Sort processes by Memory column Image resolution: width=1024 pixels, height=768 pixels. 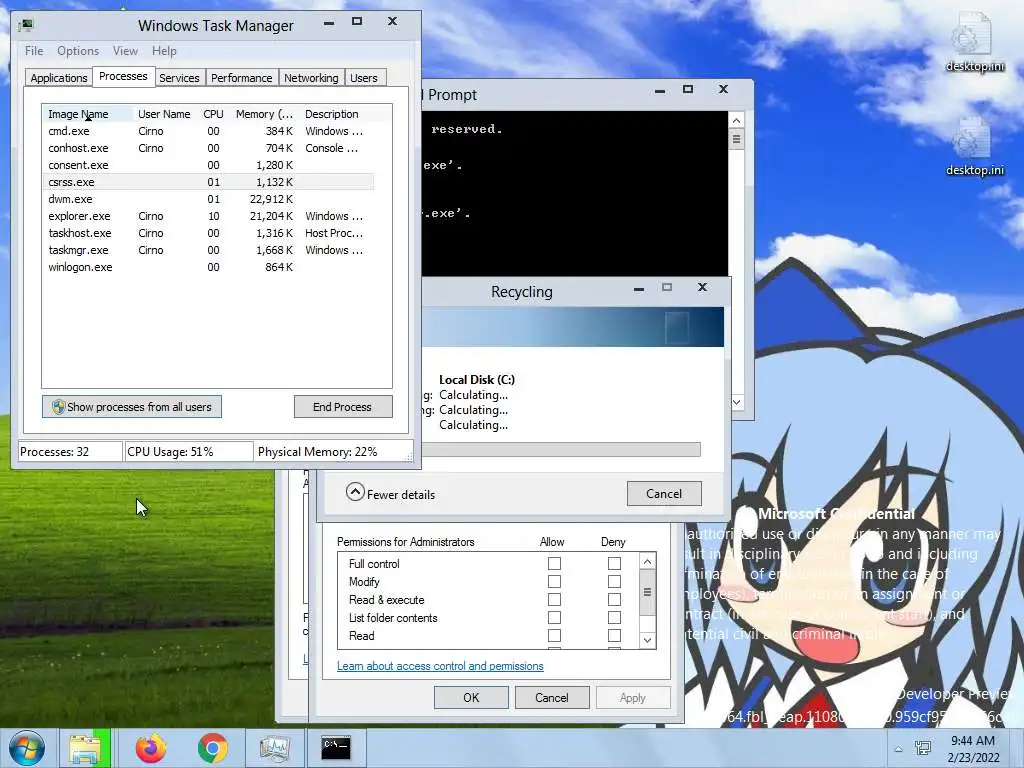pos(264,114)
